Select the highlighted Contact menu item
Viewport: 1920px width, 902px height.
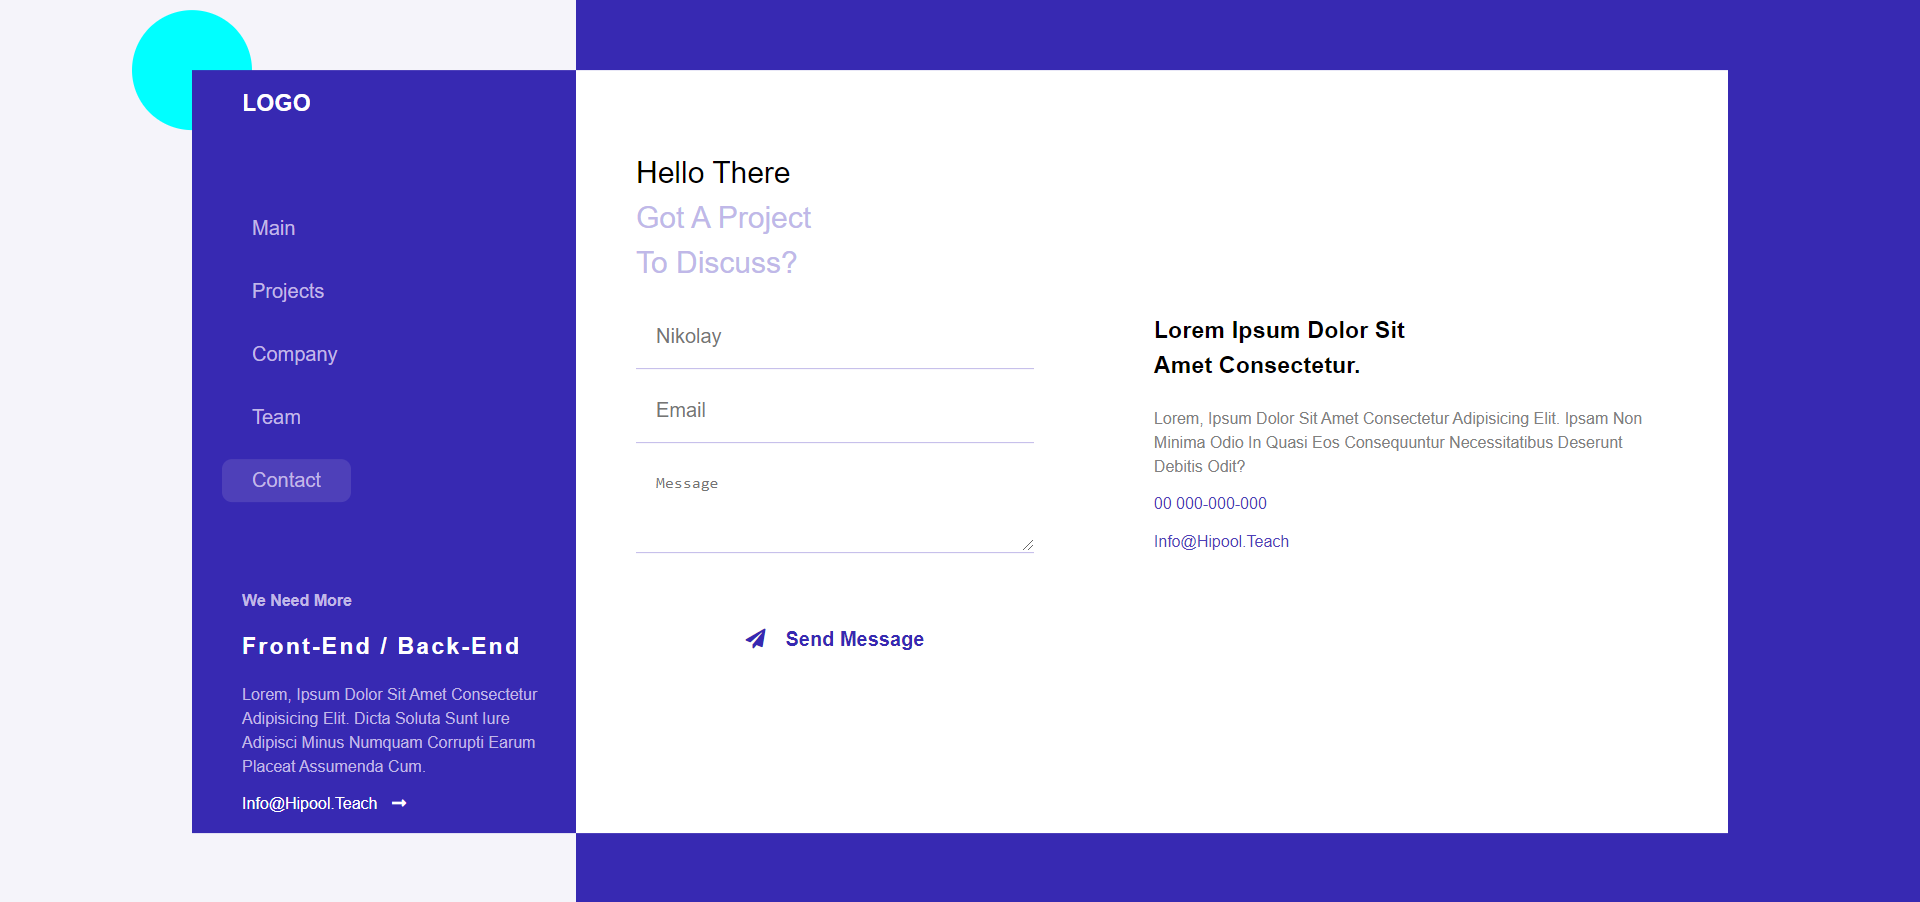click(x=286, y=480)
